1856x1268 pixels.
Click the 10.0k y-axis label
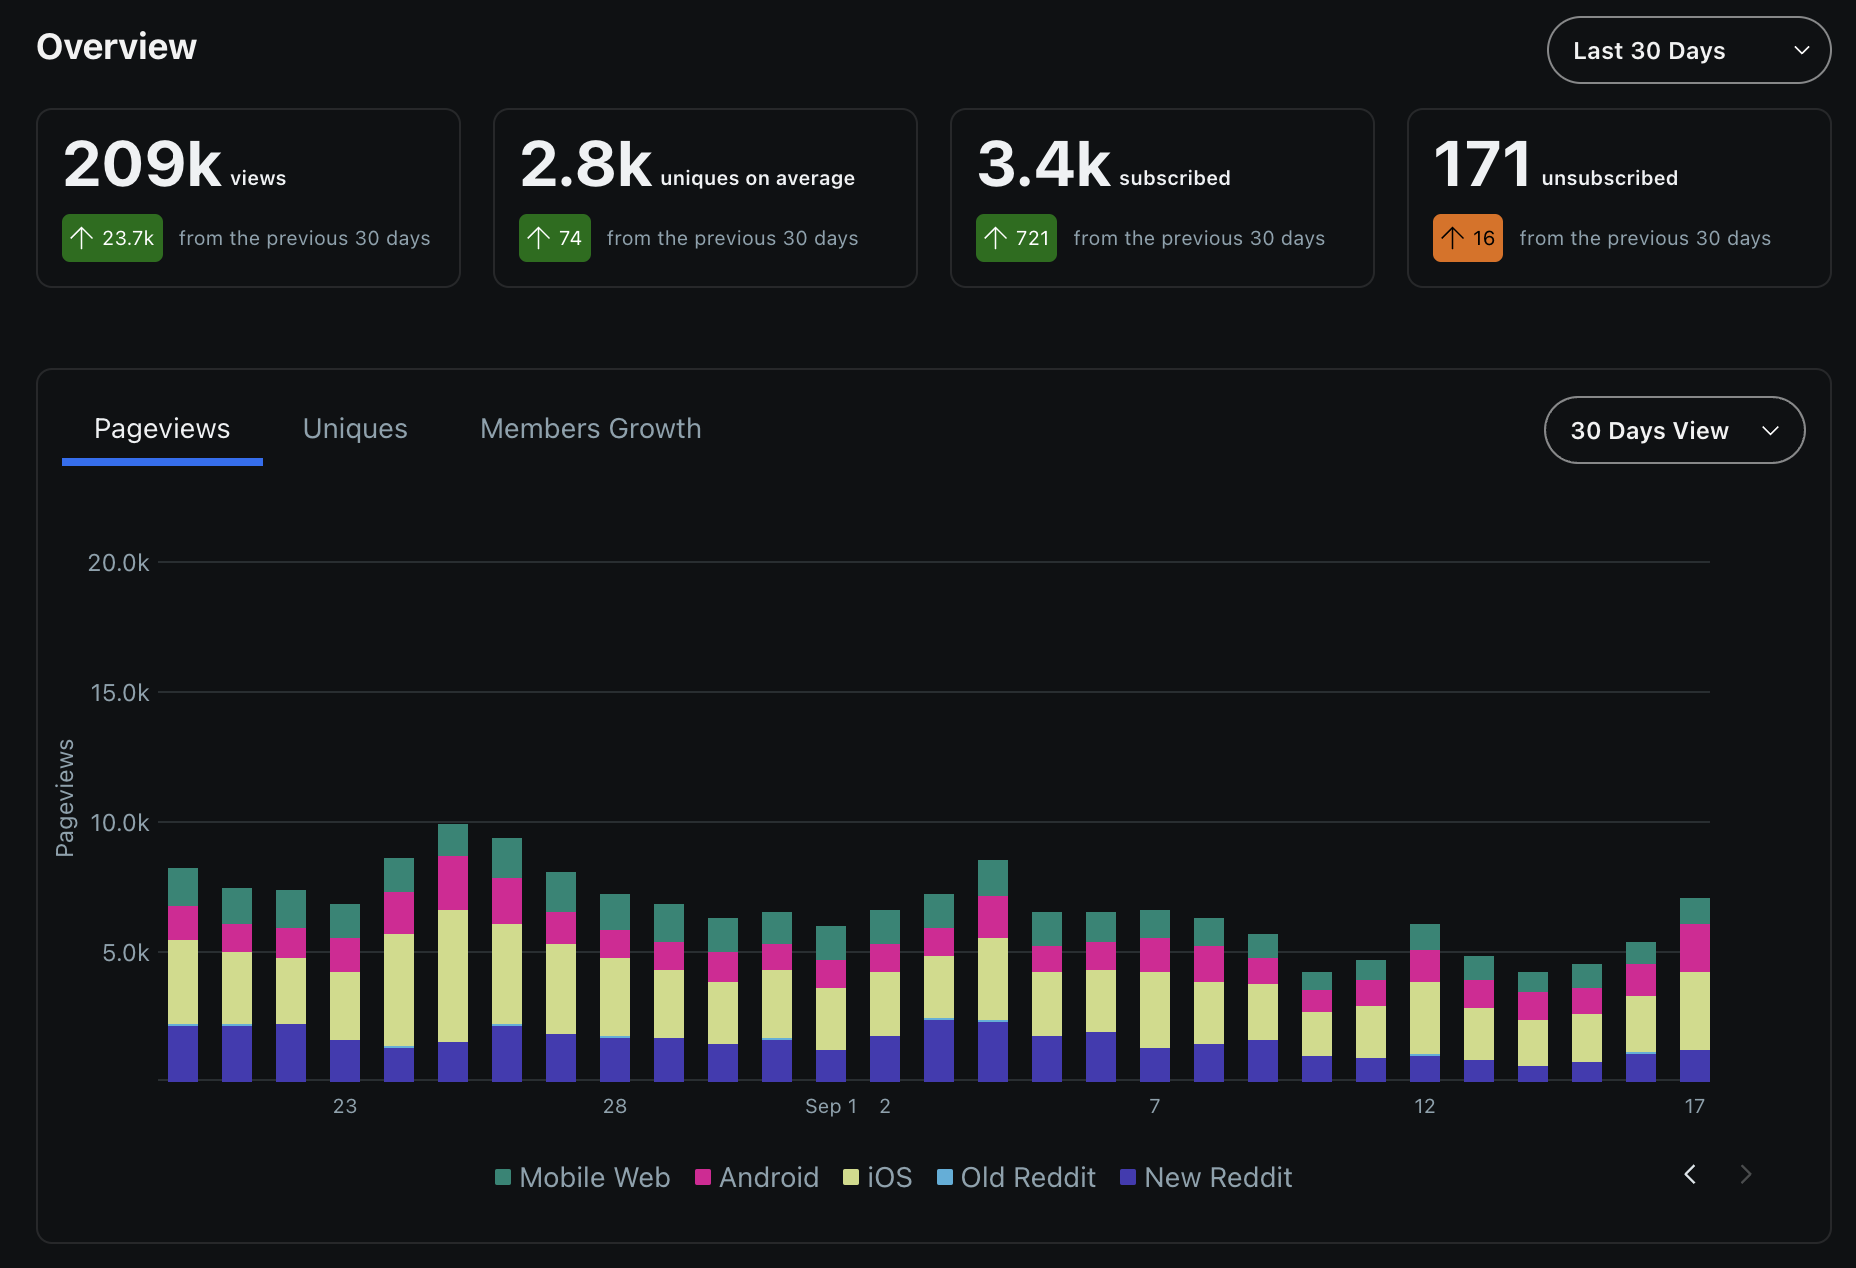pos(119,823)
